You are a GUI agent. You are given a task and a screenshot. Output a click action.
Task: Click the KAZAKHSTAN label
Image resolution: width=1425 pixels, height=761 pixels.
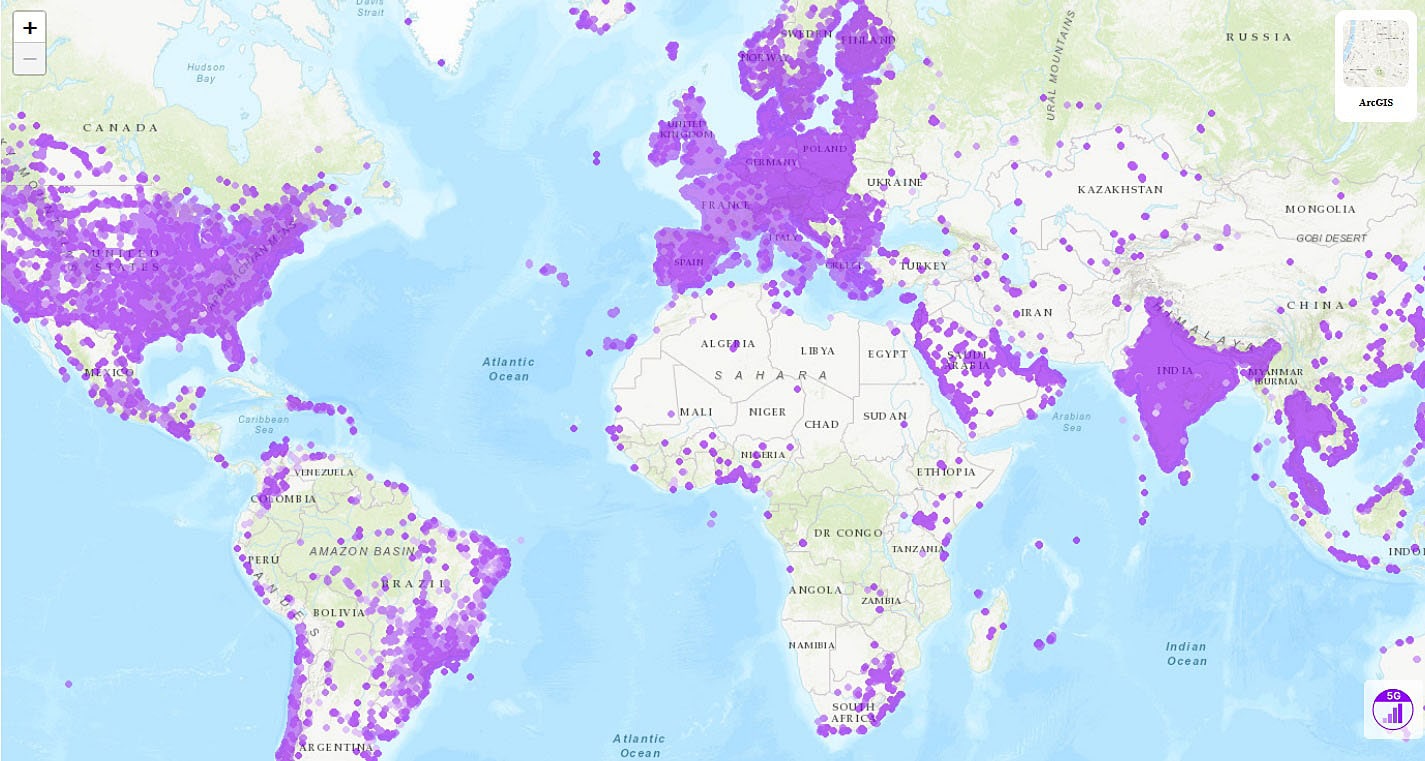click(x=1120, y=190)
